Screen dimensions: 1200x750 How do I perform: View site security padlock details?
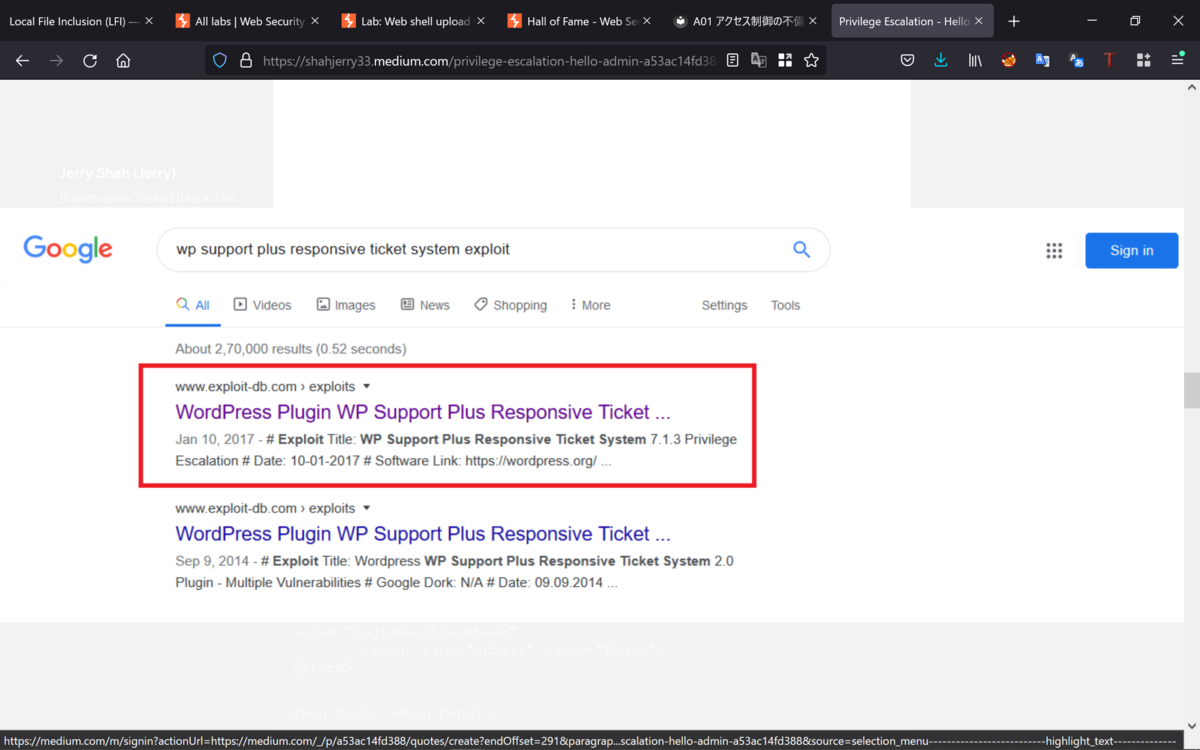tap(246, 61)
